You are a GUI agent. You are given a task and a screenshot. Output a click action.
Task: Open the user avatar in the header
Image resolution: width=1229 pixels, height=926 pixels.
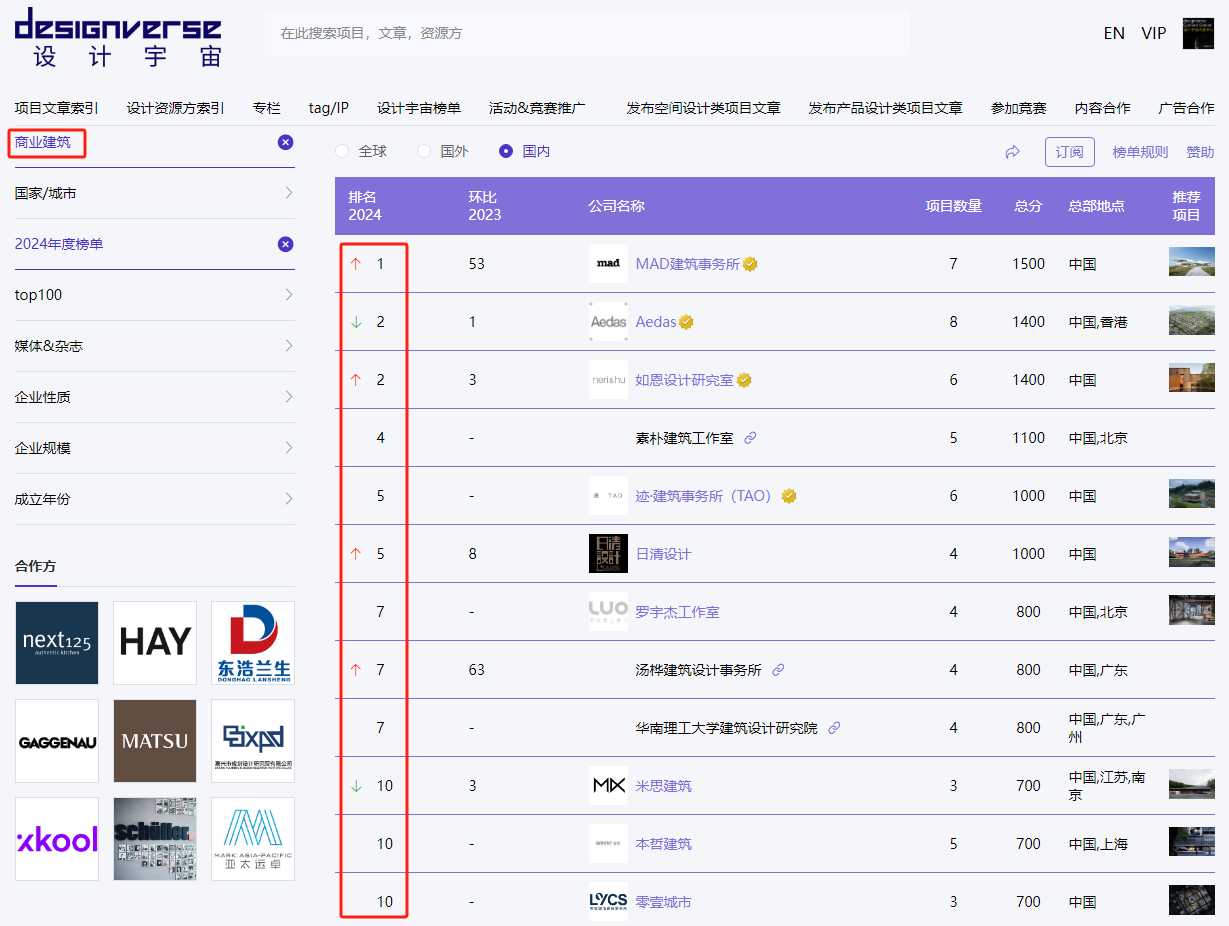[x=1198, y=33]
